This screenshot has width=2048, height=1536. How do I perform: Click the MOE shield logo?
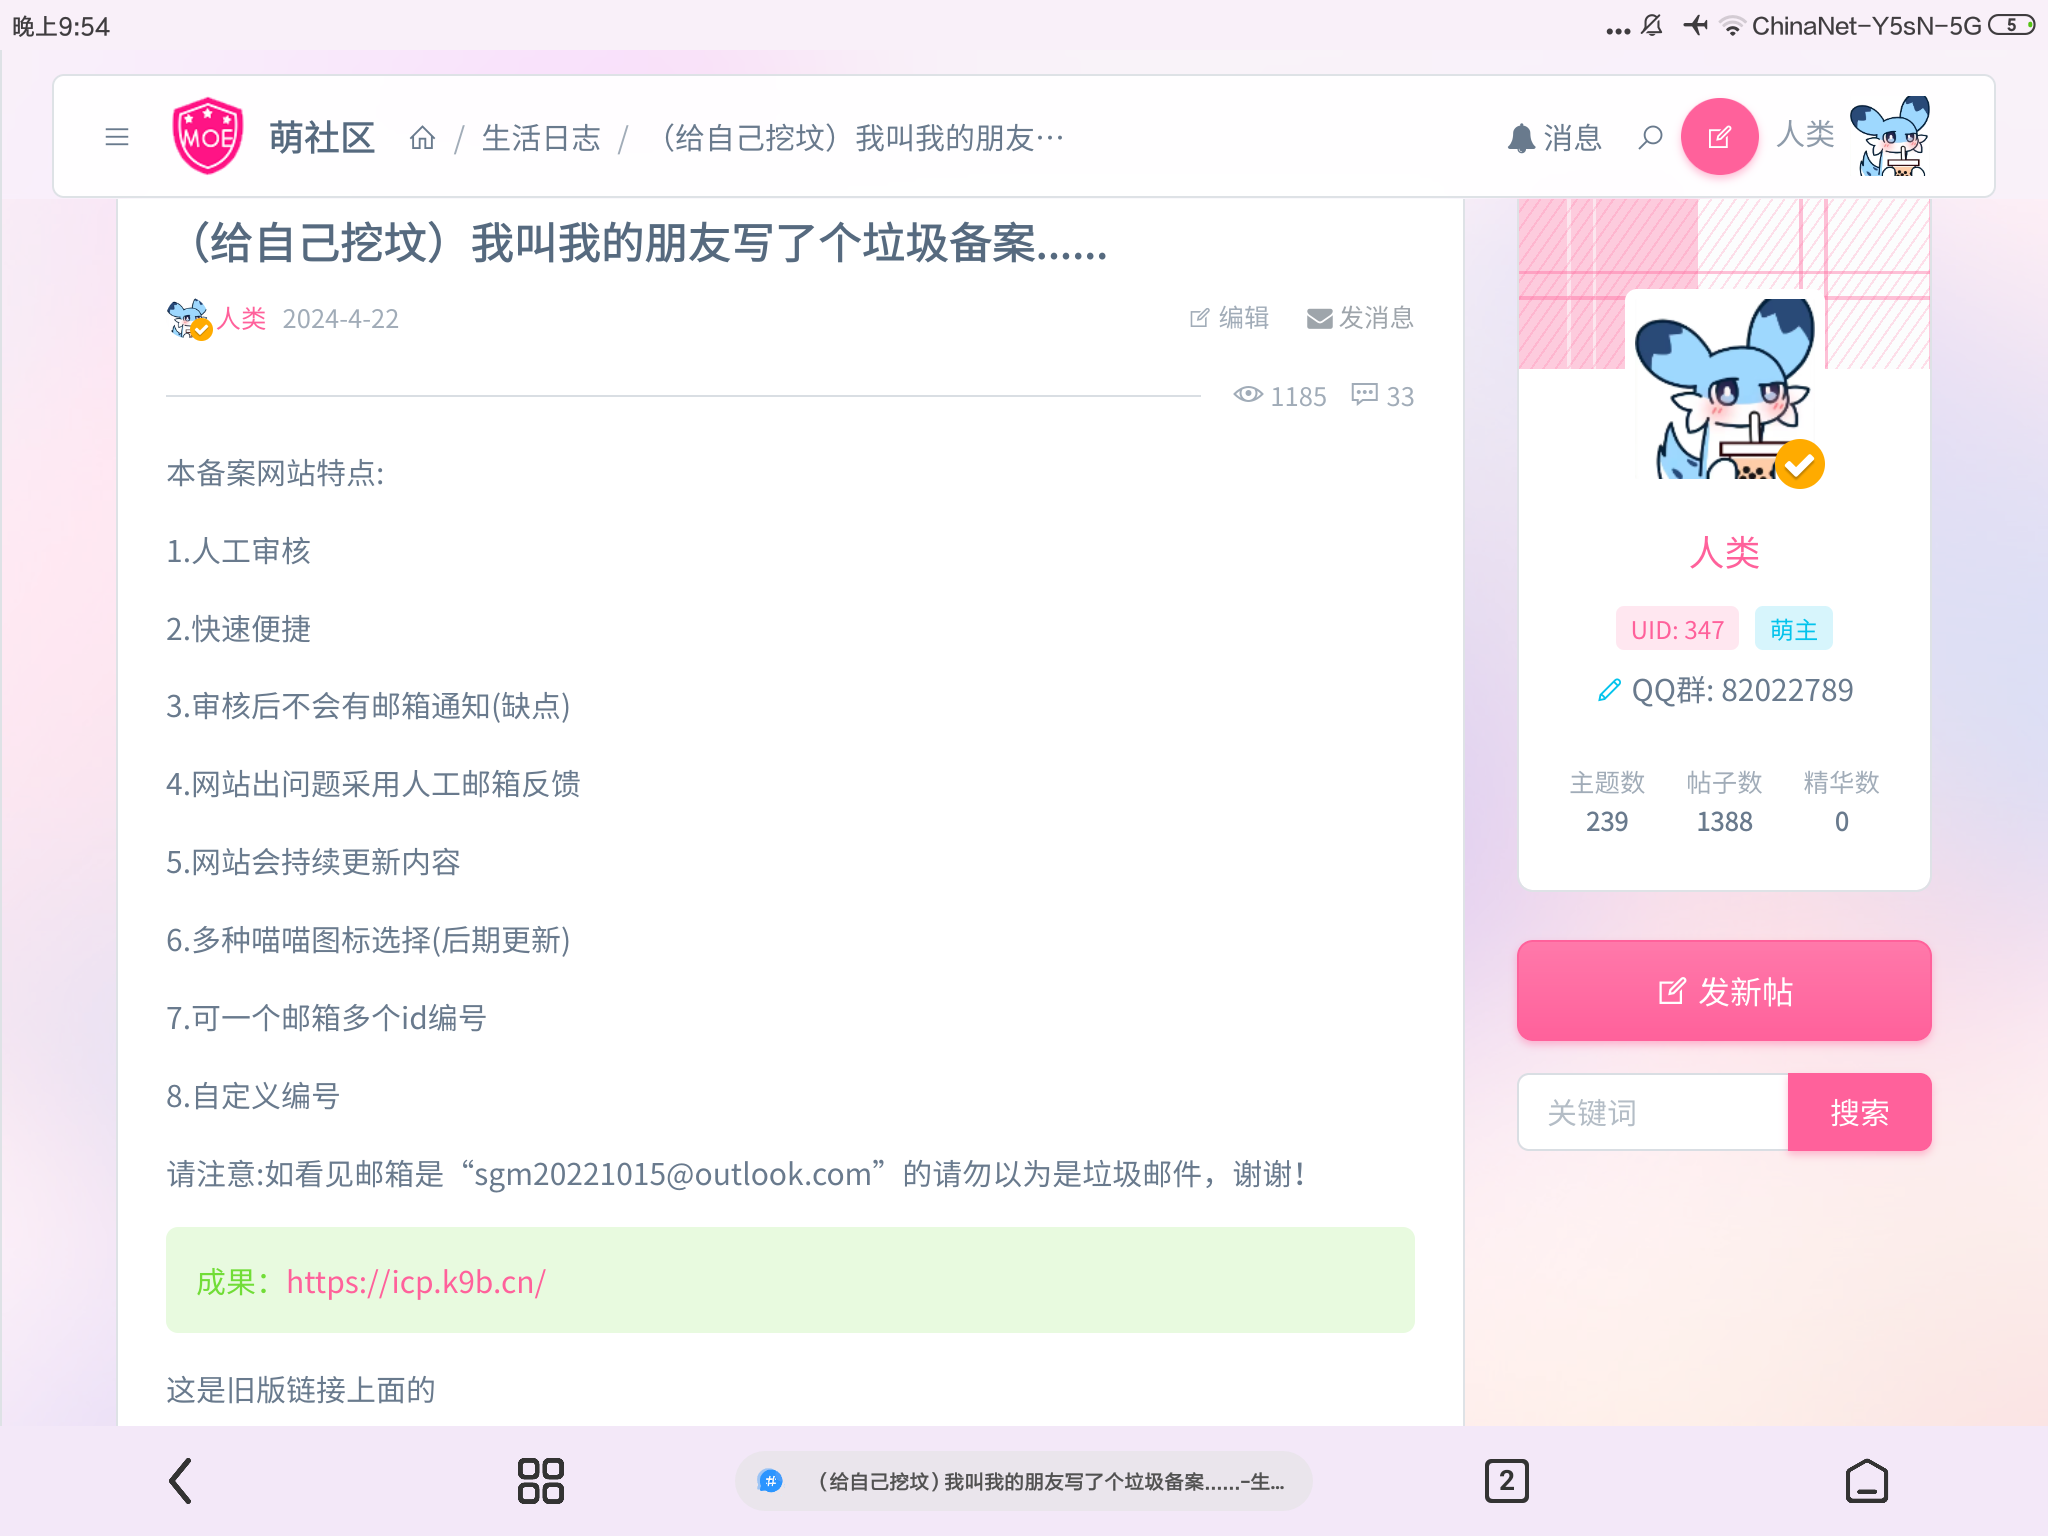coord(208,136)
